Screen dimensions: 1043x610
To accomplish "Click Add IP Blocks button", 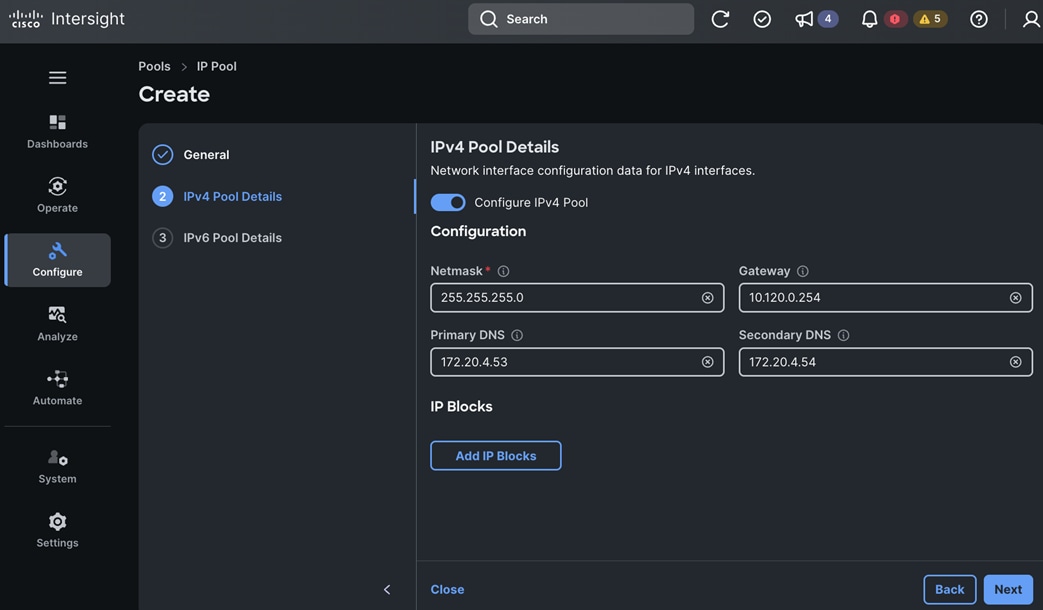I will tap(496, 456).
